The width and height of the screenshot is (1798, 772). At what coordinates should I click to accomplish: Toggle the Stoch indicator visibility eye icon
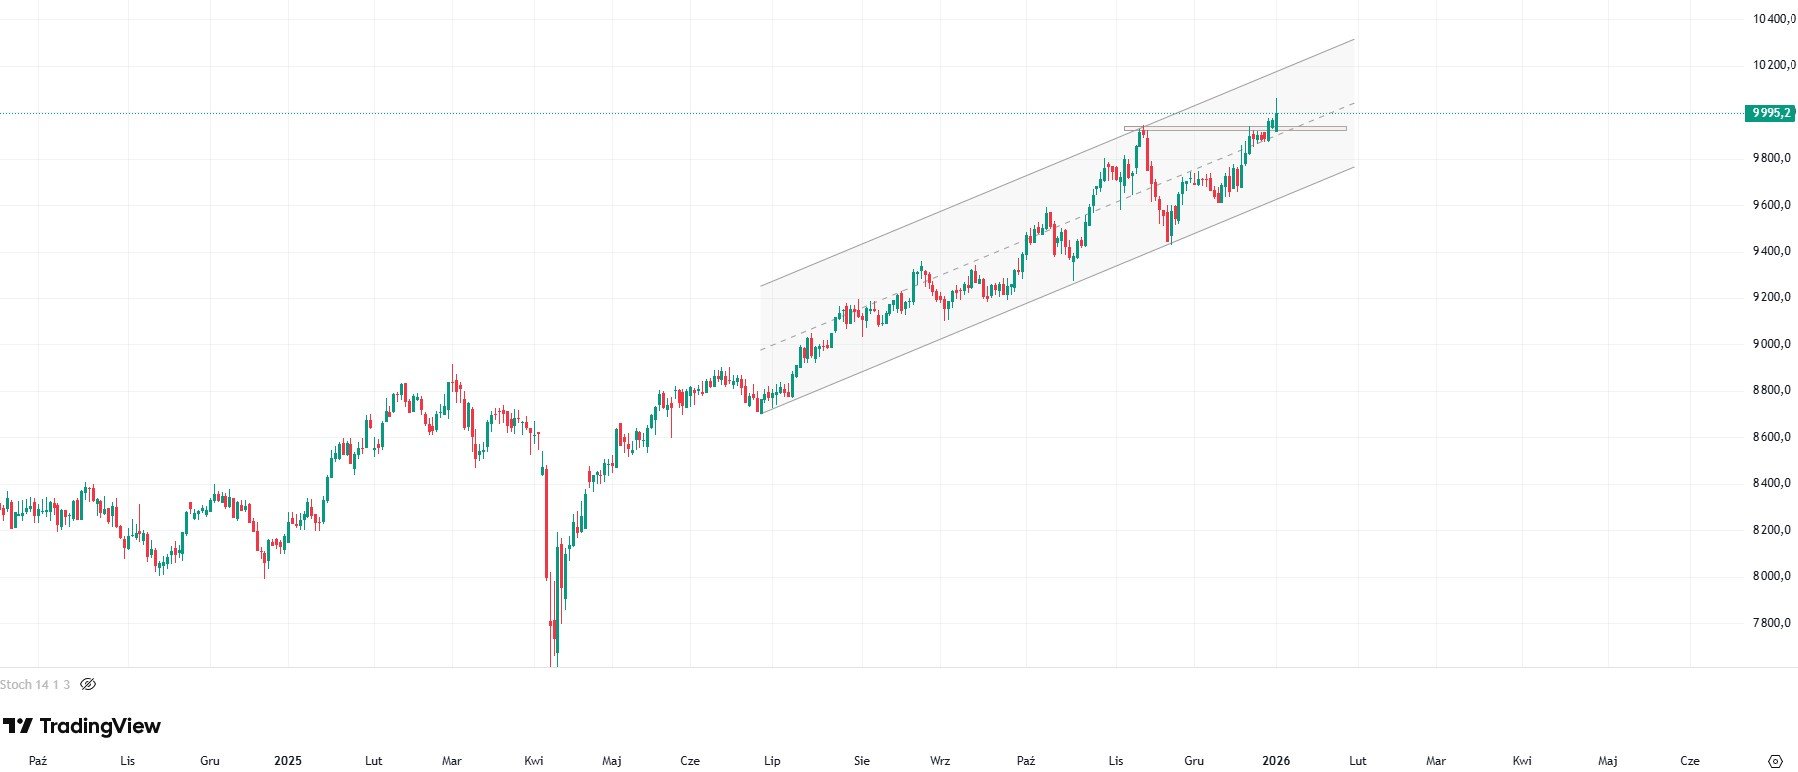pos(87,684)
